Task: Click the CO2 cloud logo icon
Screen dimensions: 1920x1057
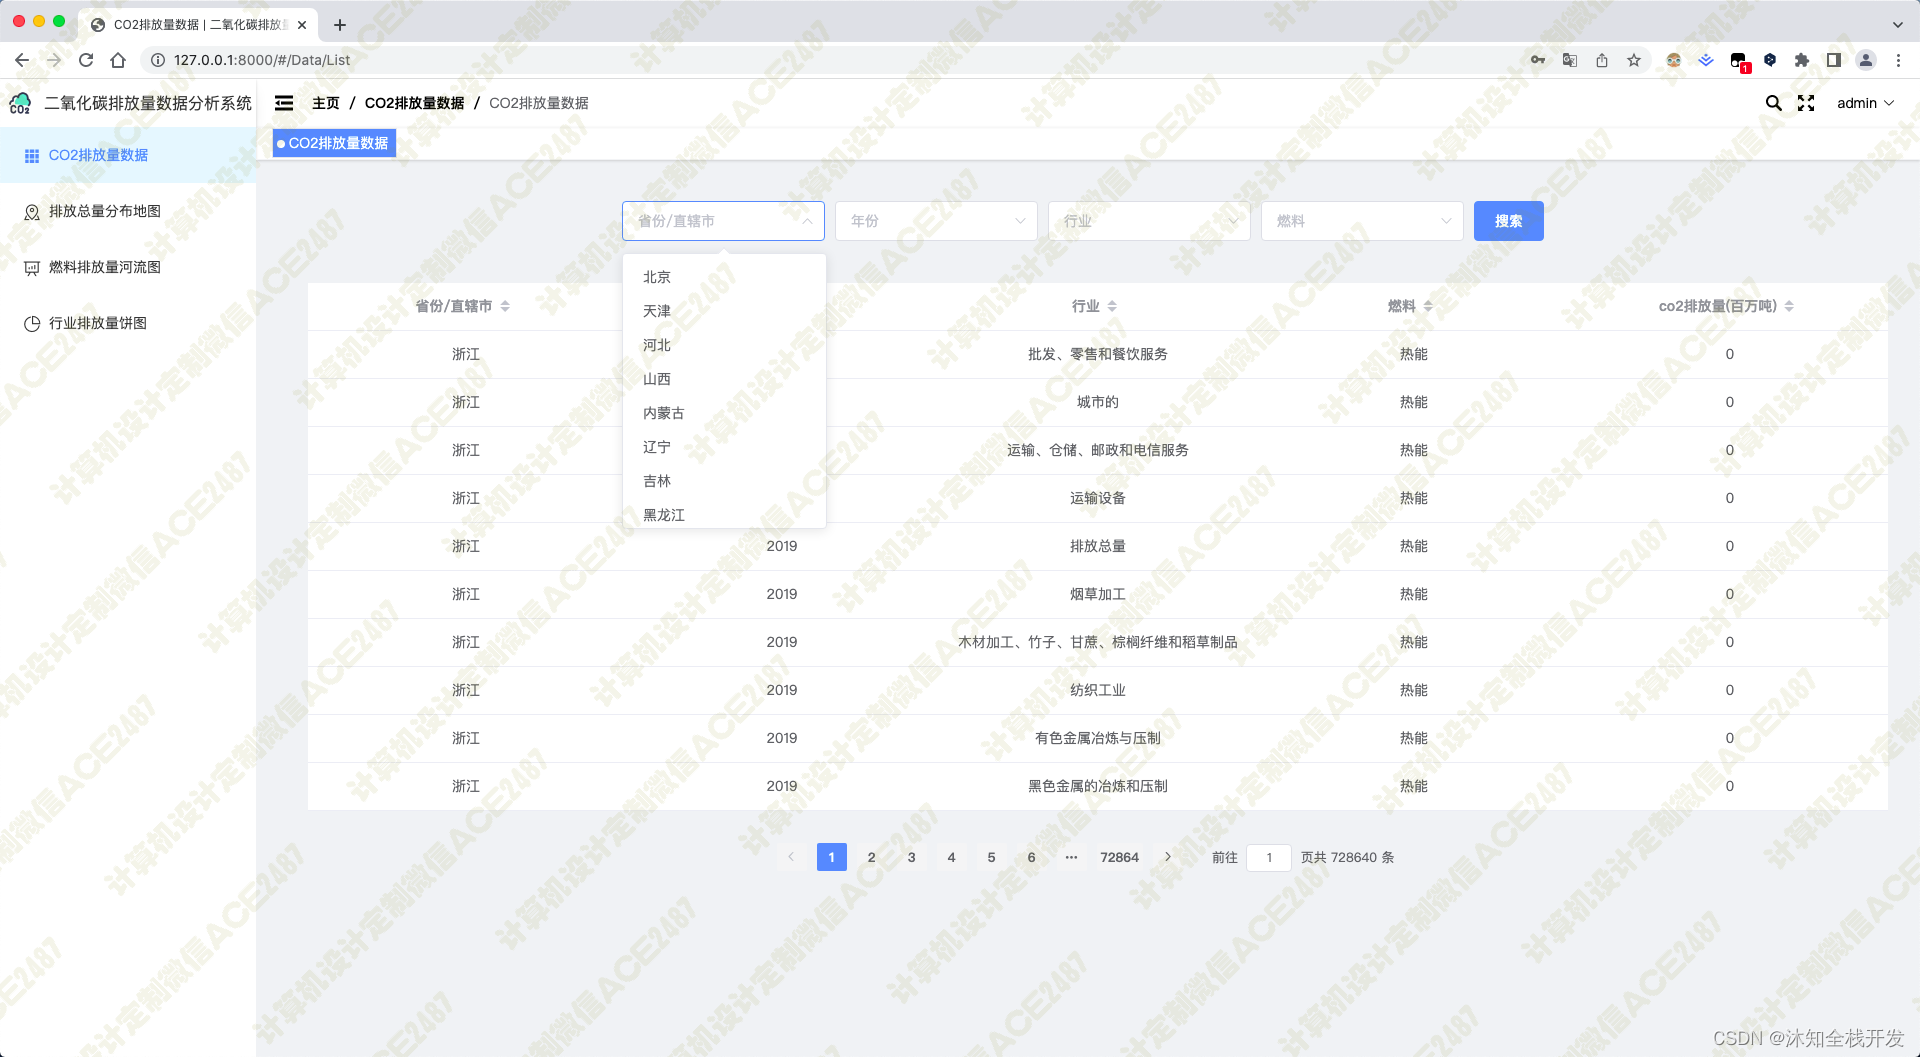Action: 20,103
